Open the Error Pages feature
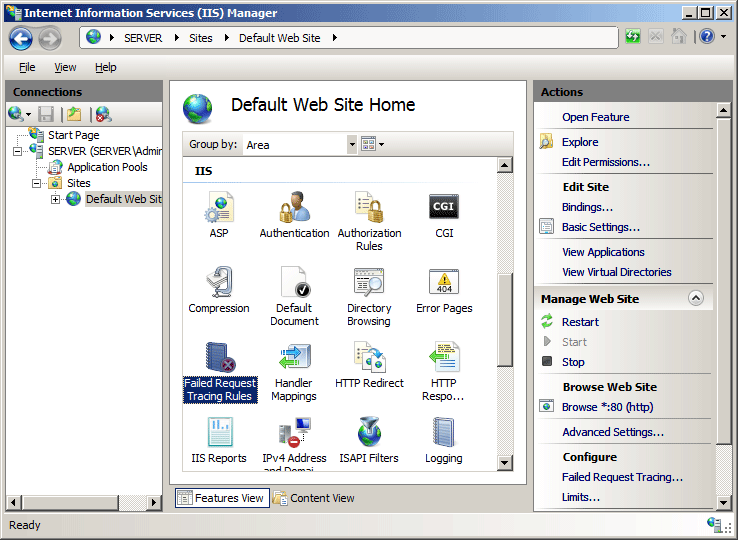Image resolution: width=738 pixels, height=540 pixels. 444,290
